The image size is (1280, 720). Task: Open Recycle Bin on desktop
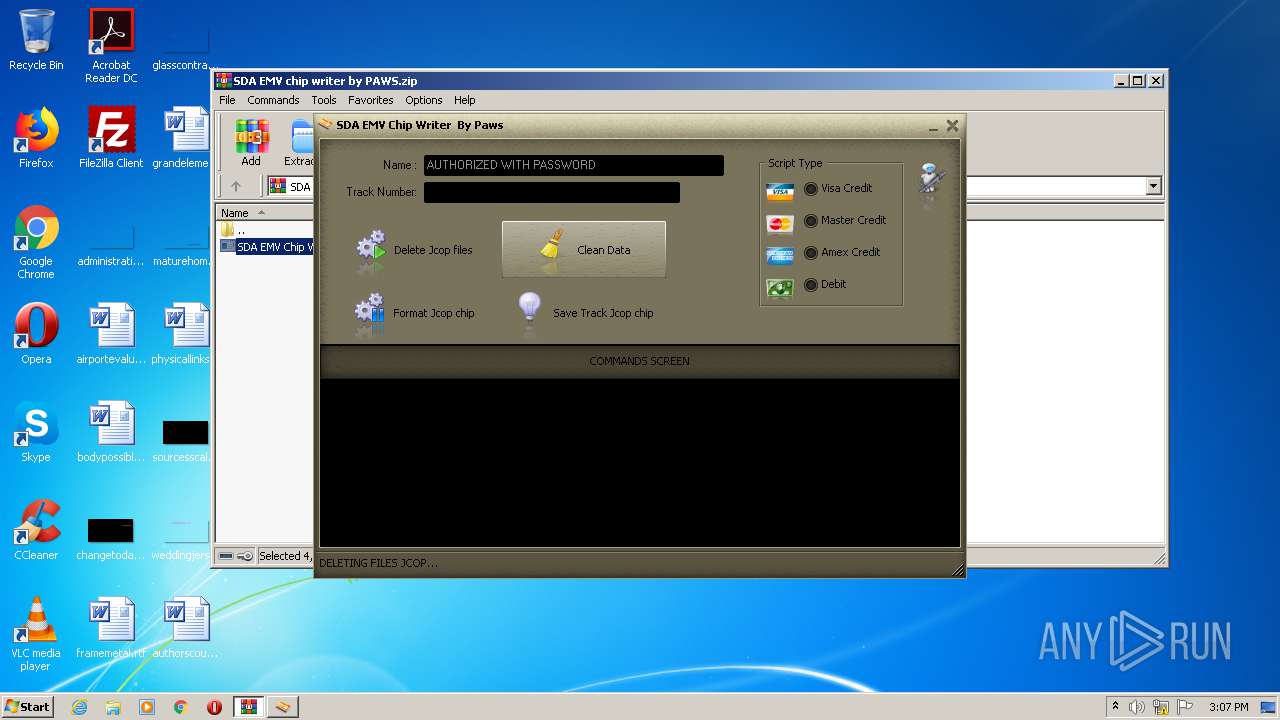coord(36,40)
